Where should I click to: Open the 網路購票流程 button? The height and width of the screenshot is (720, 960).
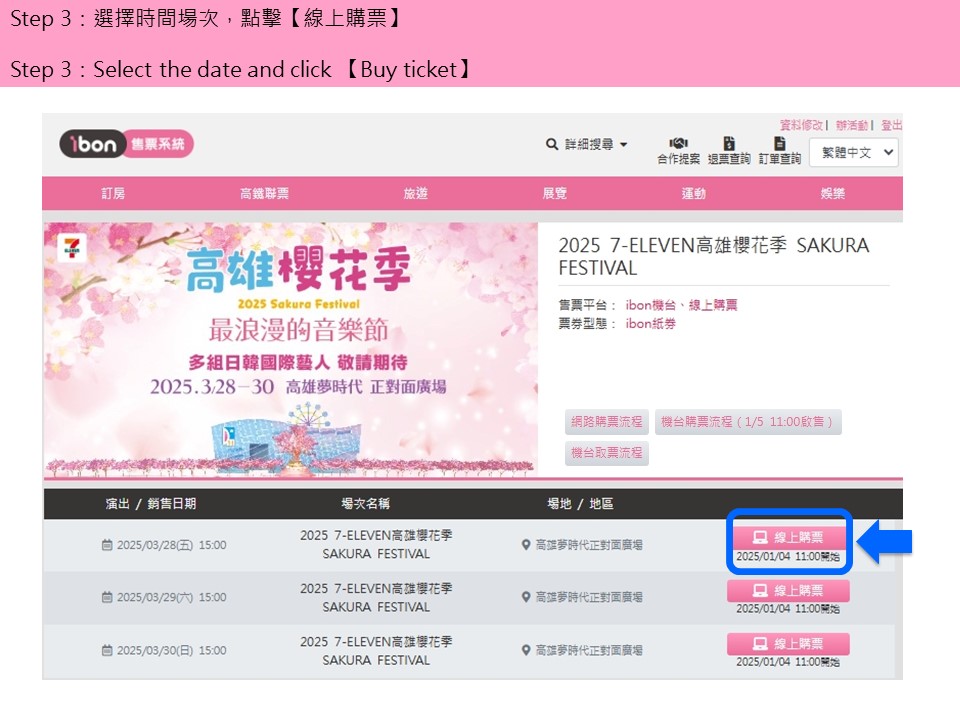607,422
